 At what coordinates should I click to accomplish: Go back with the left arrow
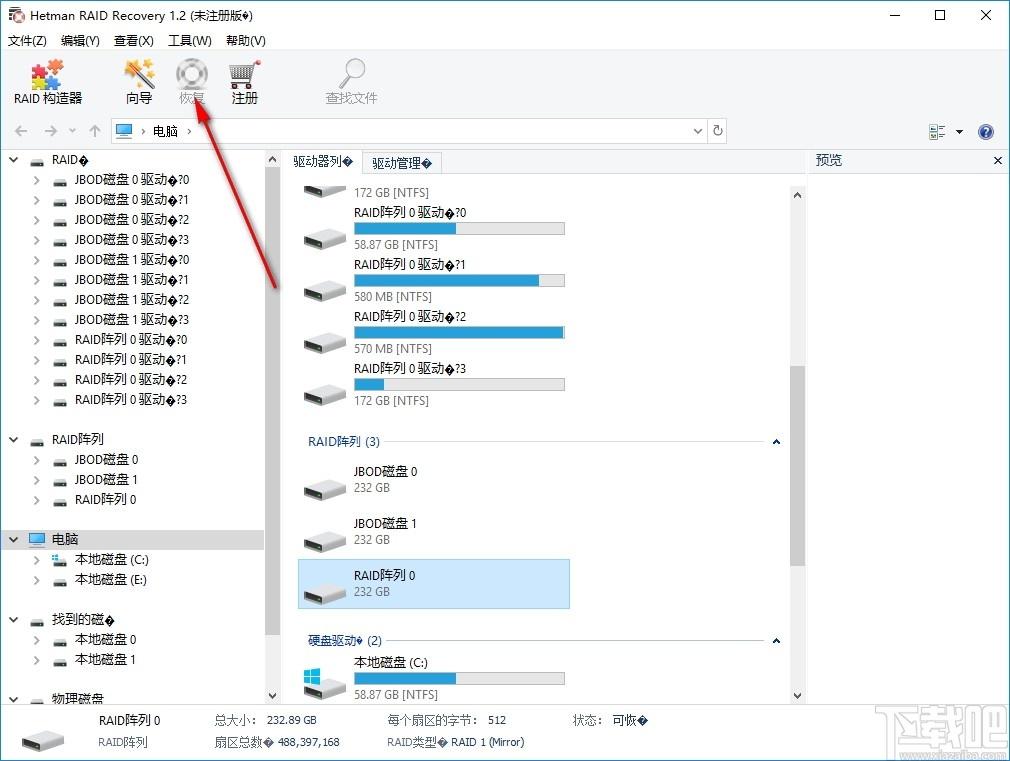(21, 131)
